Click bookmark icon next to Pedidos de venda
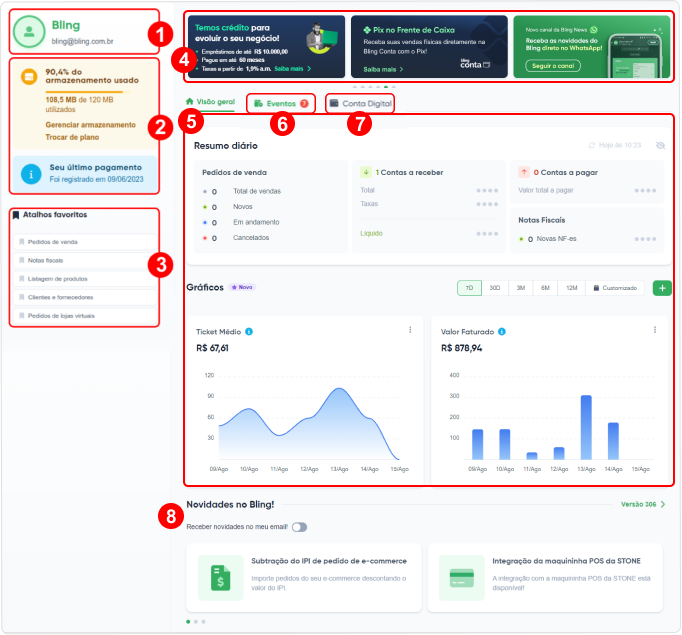 [22, 242]
